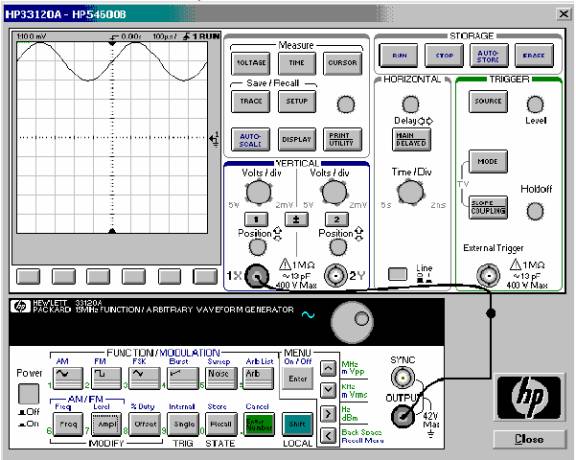Screen dimensions: 576x460
Task: Open the DISPLAY menu
Action: [297, 140]
